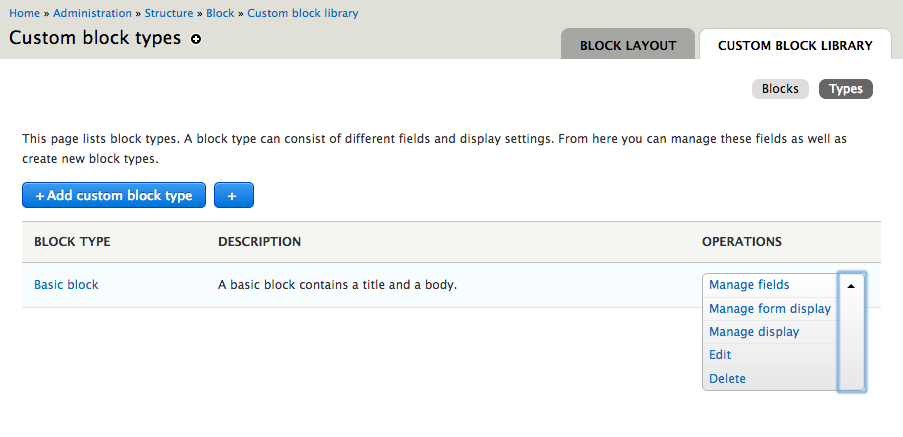Open the Blocks secondary tab
The height and width of the screenshot is (437, 903).
click(780, 89)
